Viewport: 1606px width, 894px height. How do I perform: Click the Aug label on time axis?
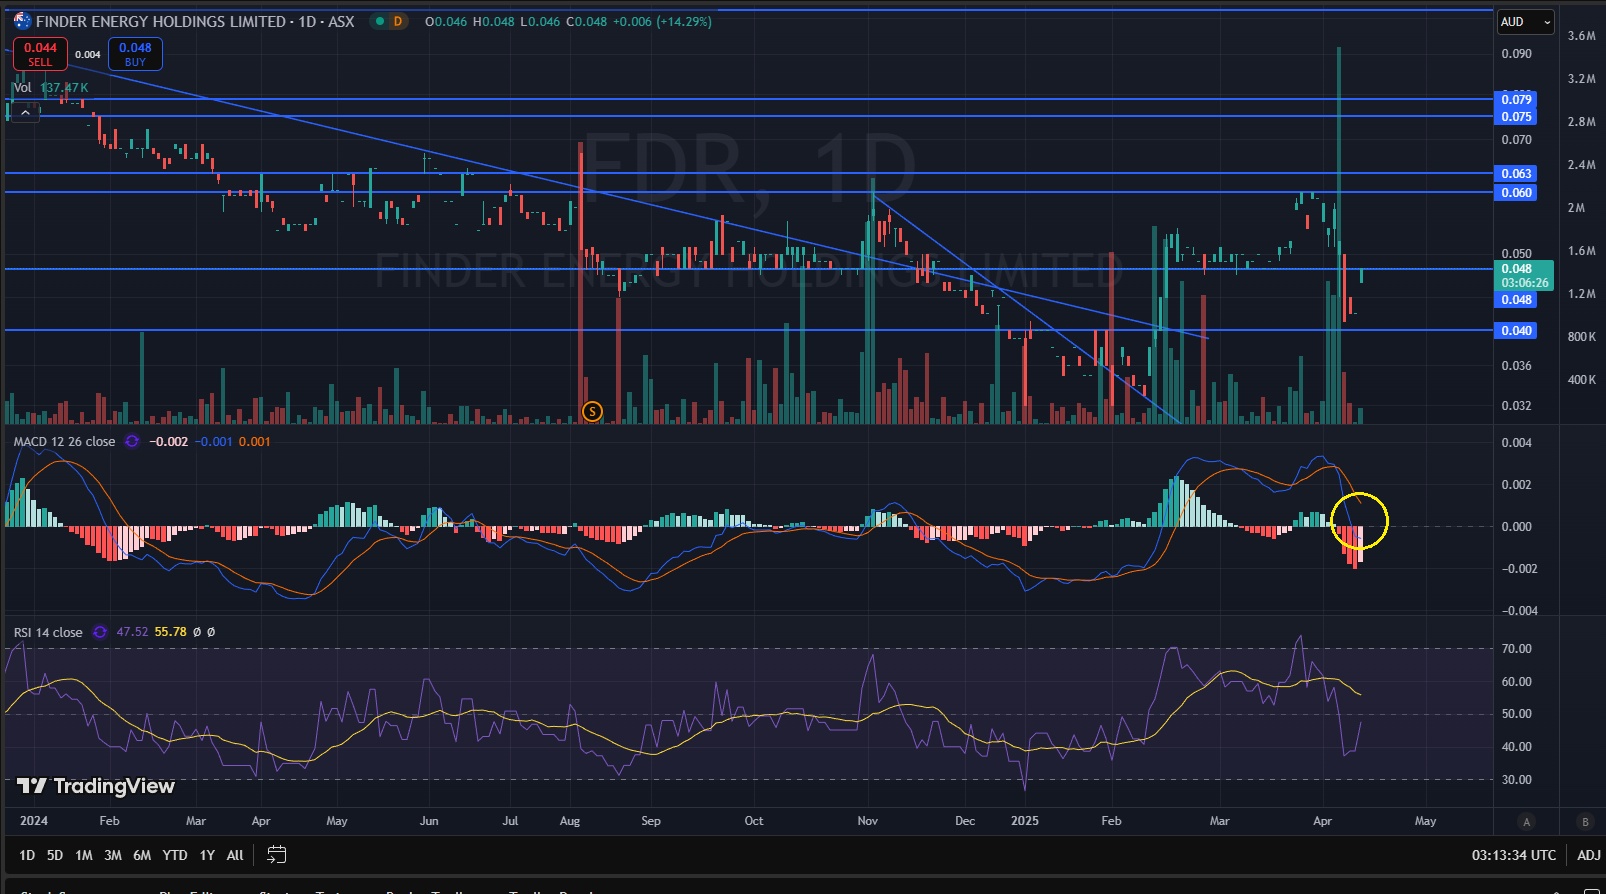(x=569, y=821)
